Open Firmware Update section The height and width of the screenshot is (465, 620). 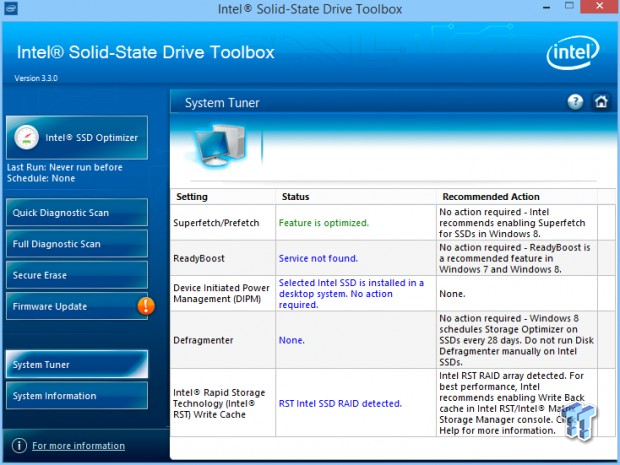[70, 306]
